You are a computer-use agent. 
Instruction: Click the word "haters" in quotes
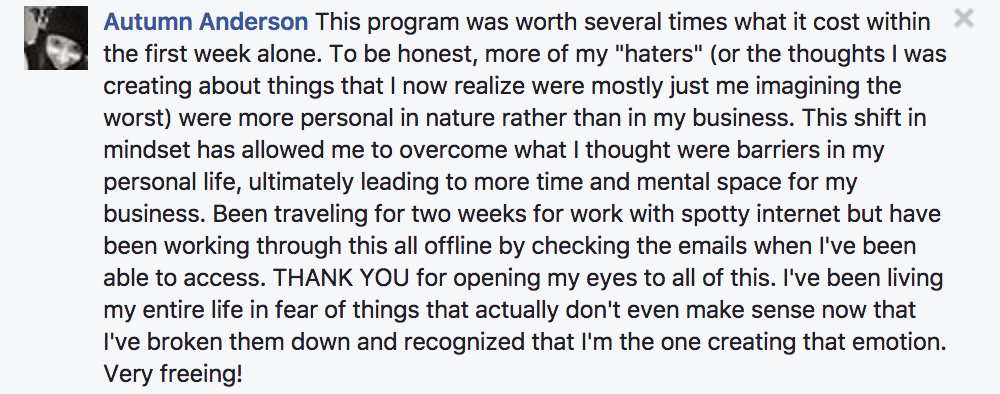click(654, 54)
